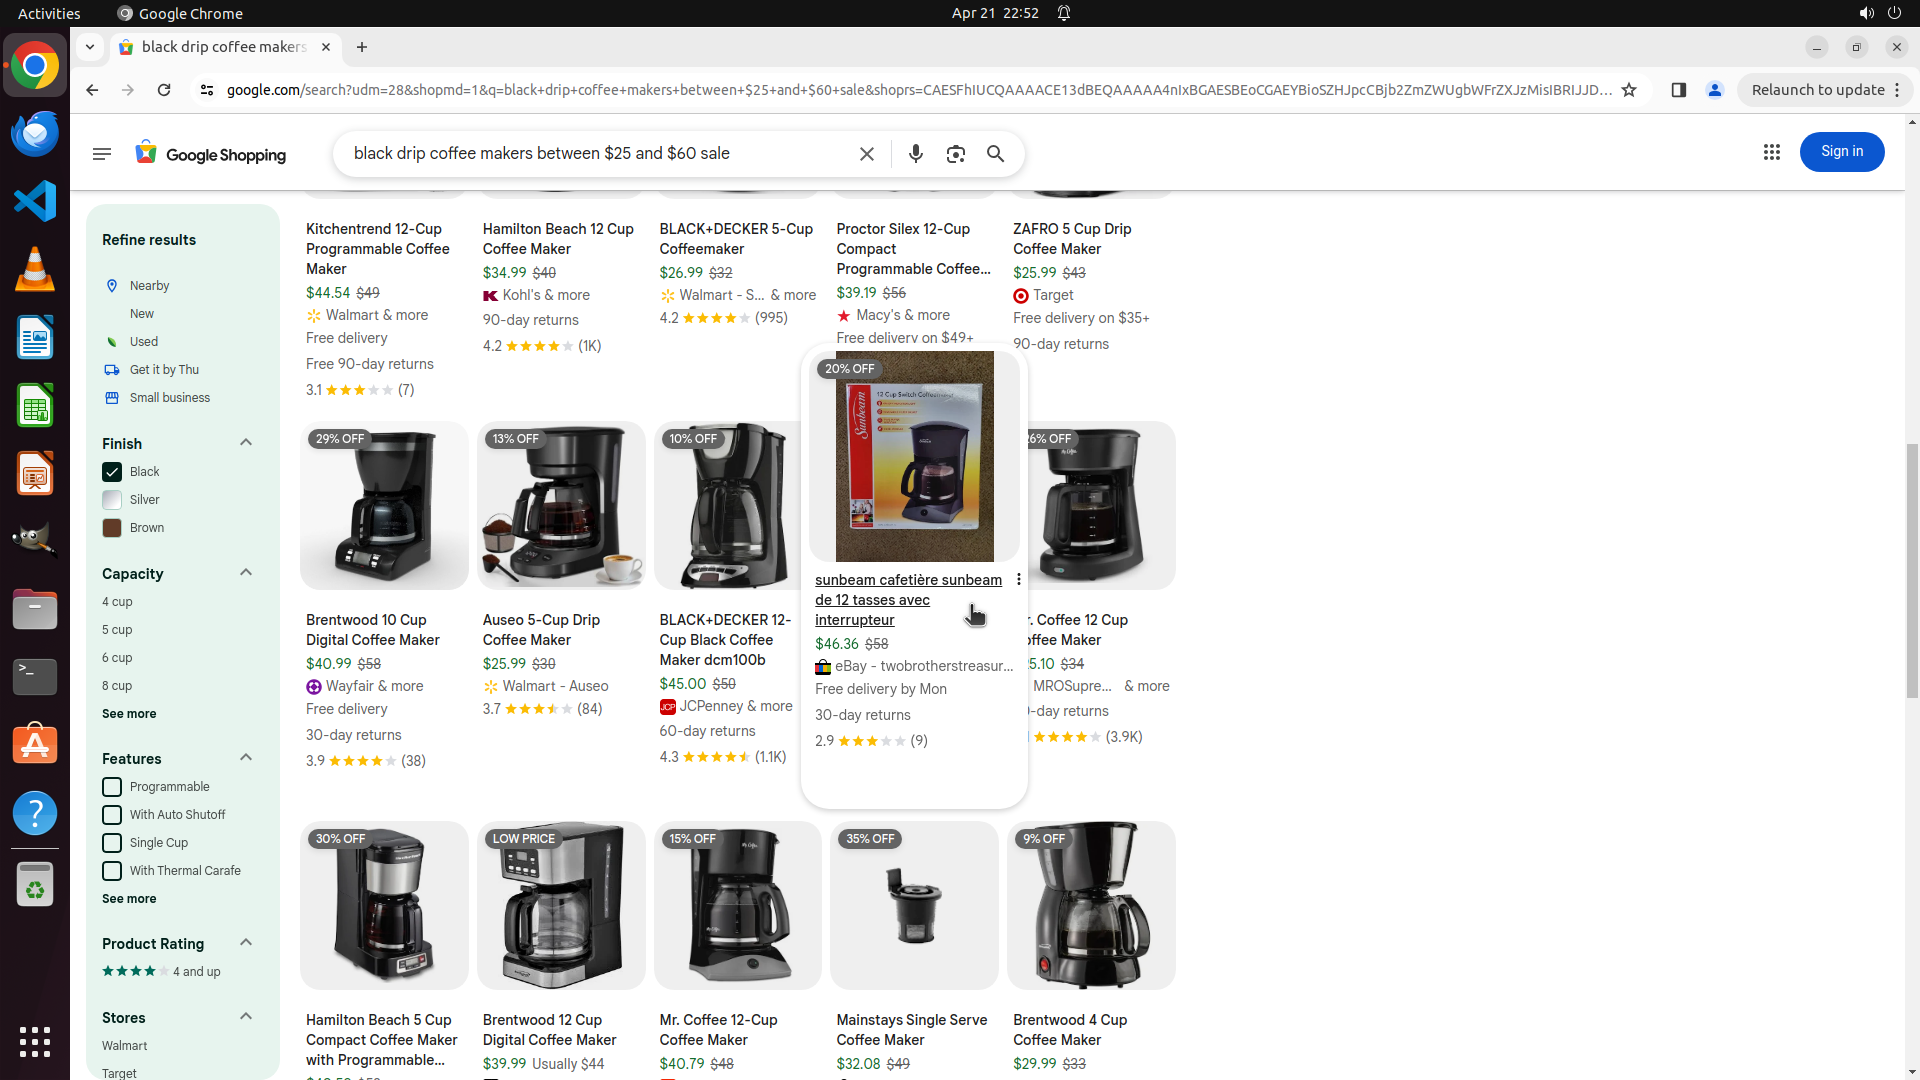Select the Brown color swatch filter

(x=112, y=528)
